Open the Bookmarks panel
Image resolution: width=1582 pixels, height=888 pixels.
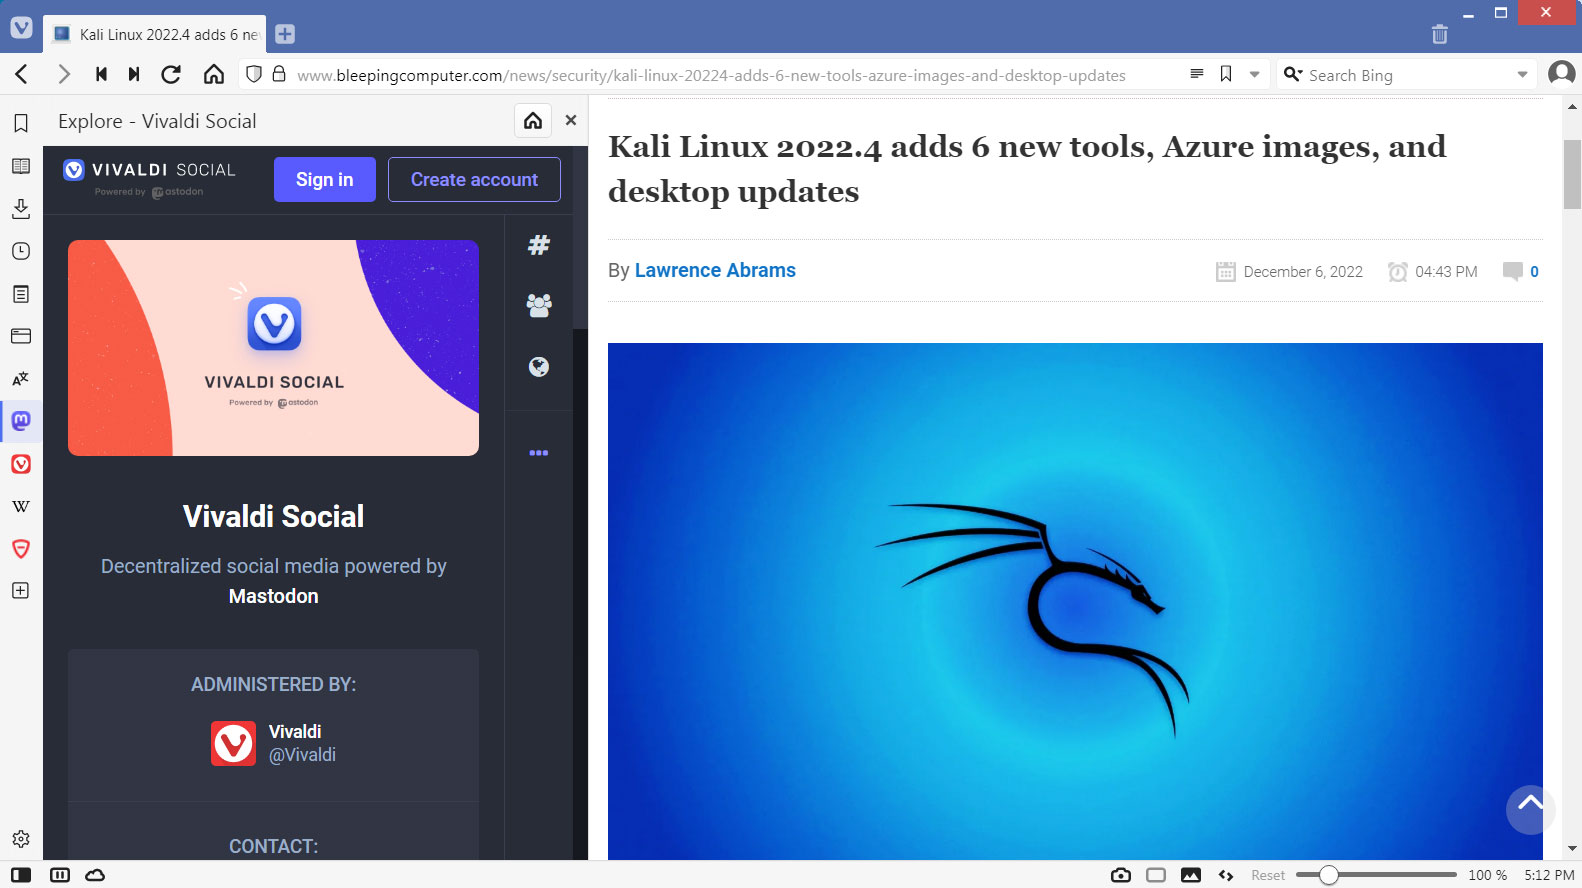pyautogui.click(x=21, y=123)
